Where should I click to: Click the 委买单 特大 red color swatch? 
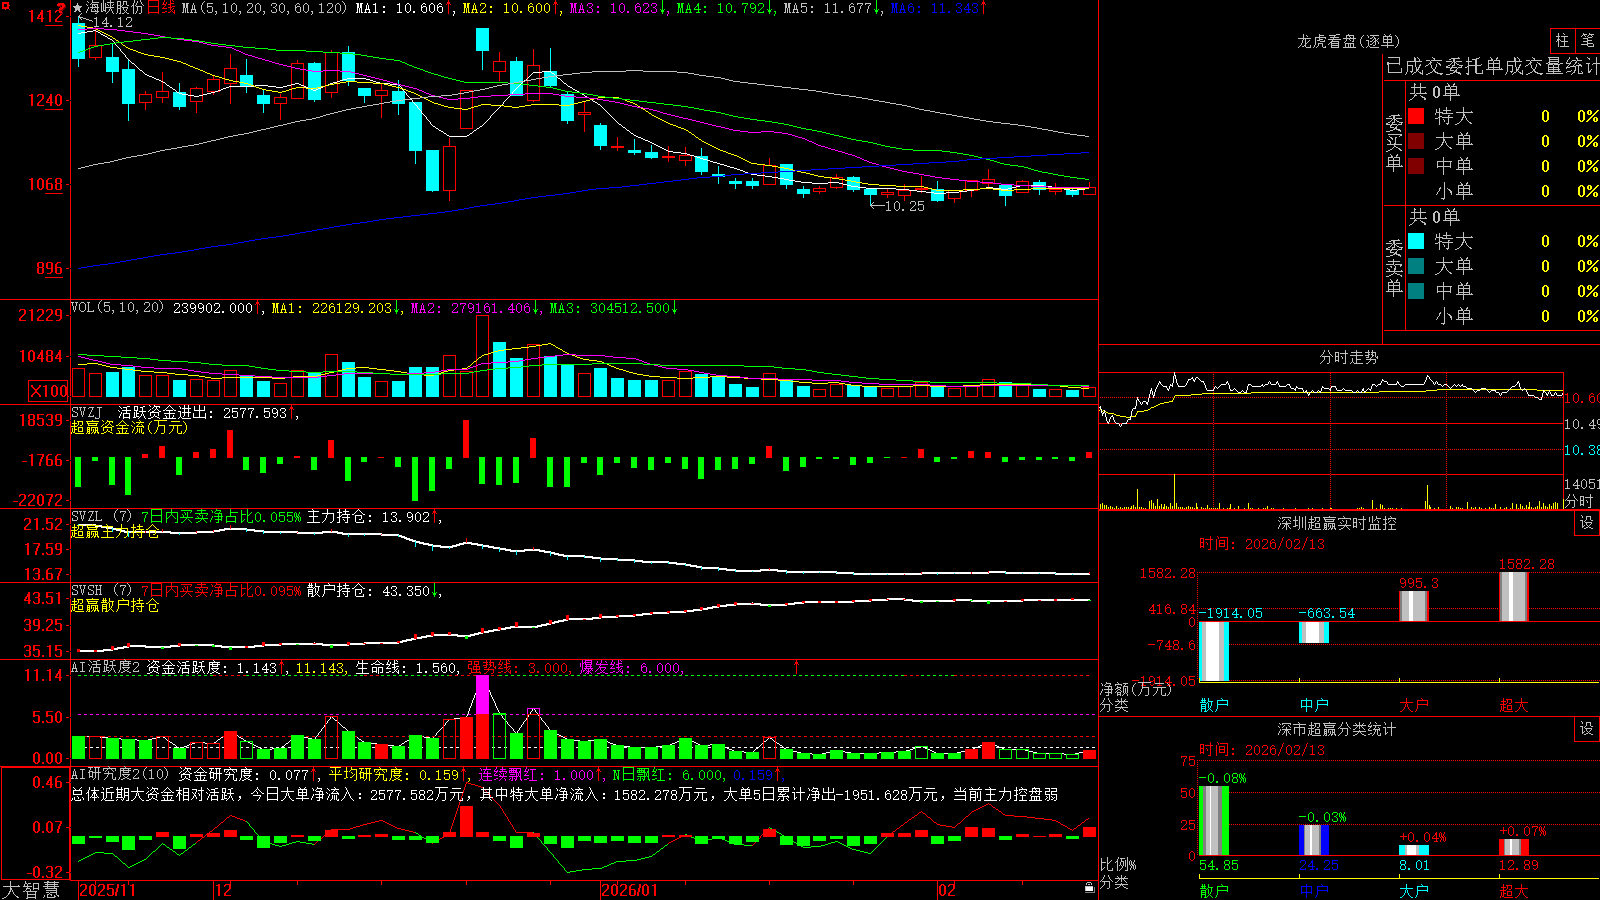click(1416, 116)
